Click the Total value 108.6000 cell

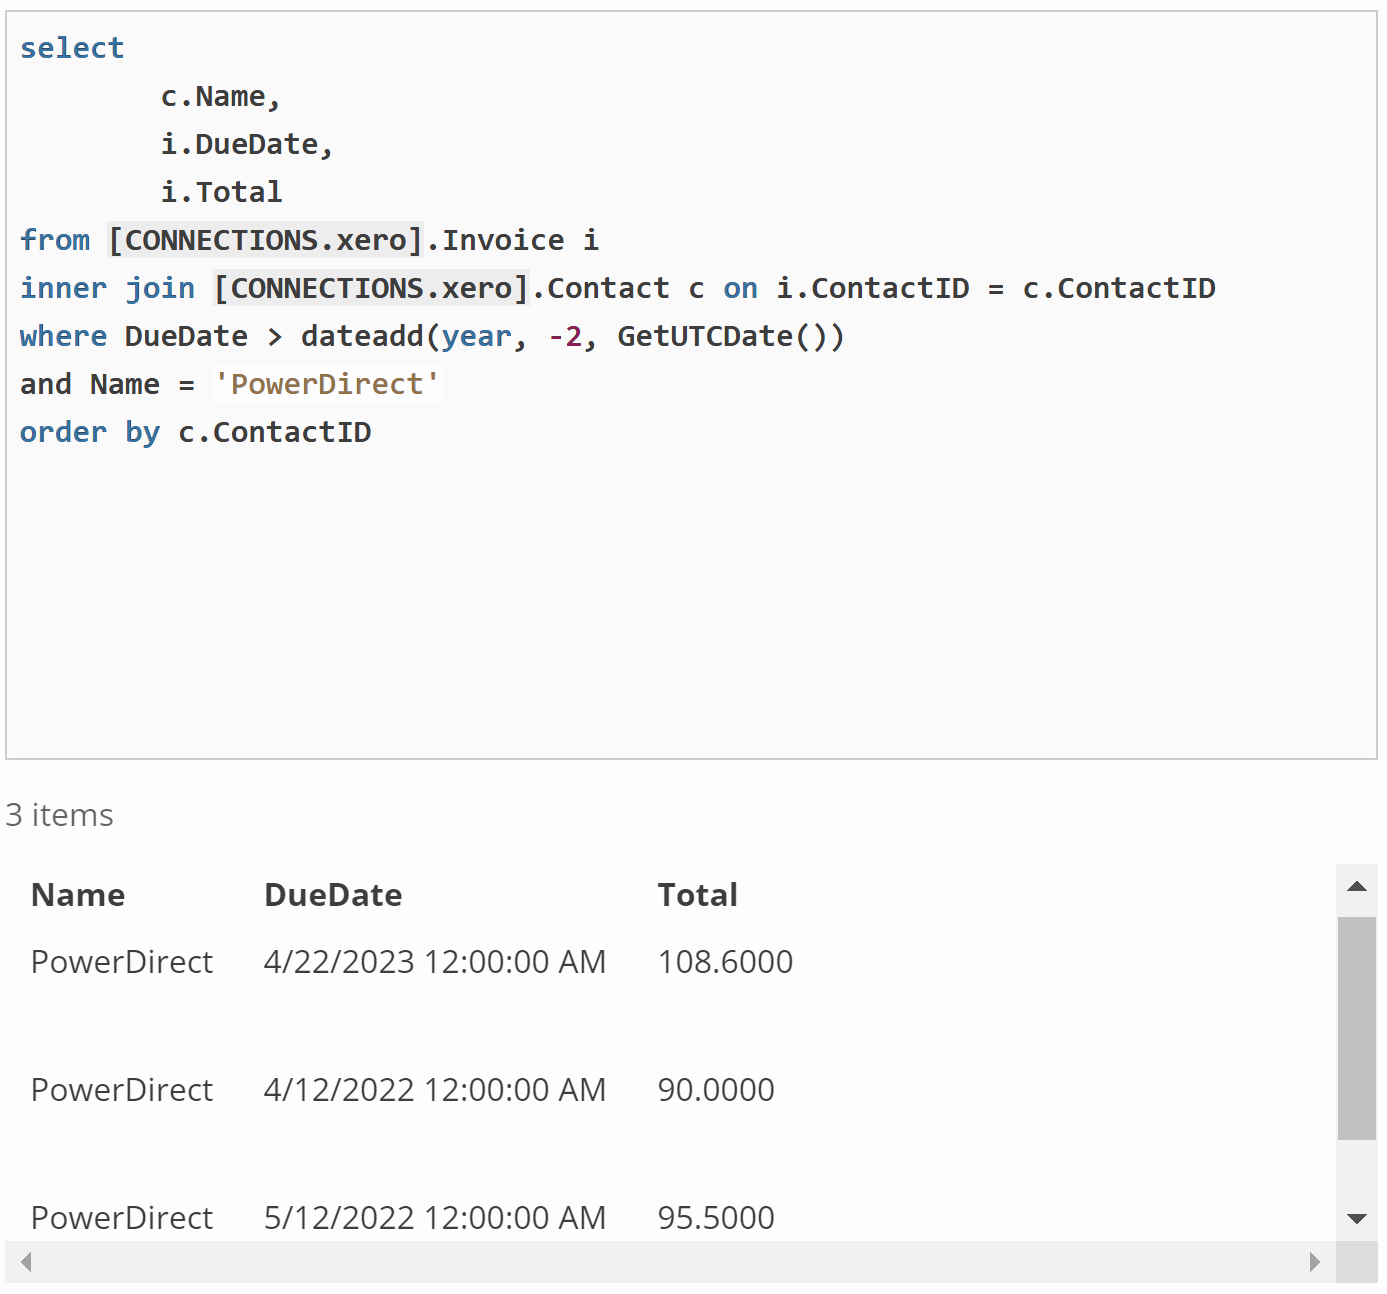click(x=726, y=961)
